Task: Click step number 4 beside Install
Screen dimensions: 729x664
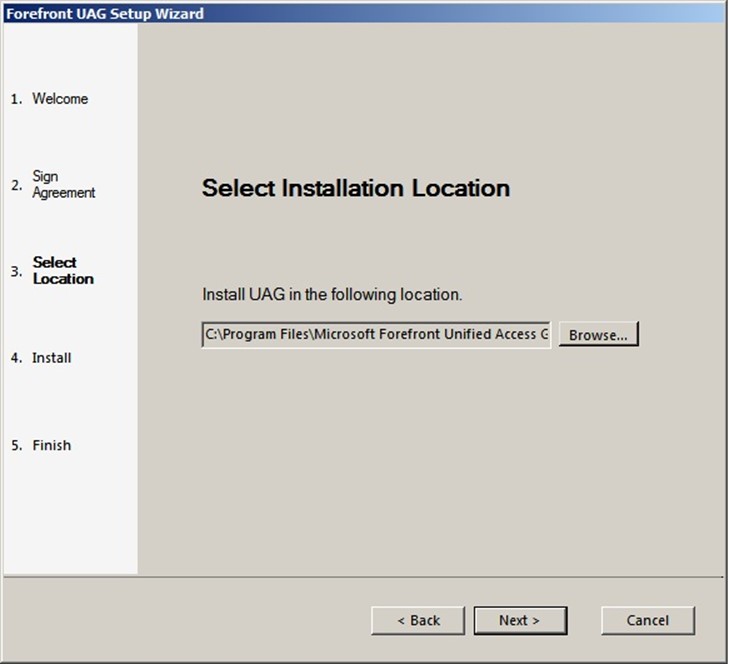Action: coord(16,358)
